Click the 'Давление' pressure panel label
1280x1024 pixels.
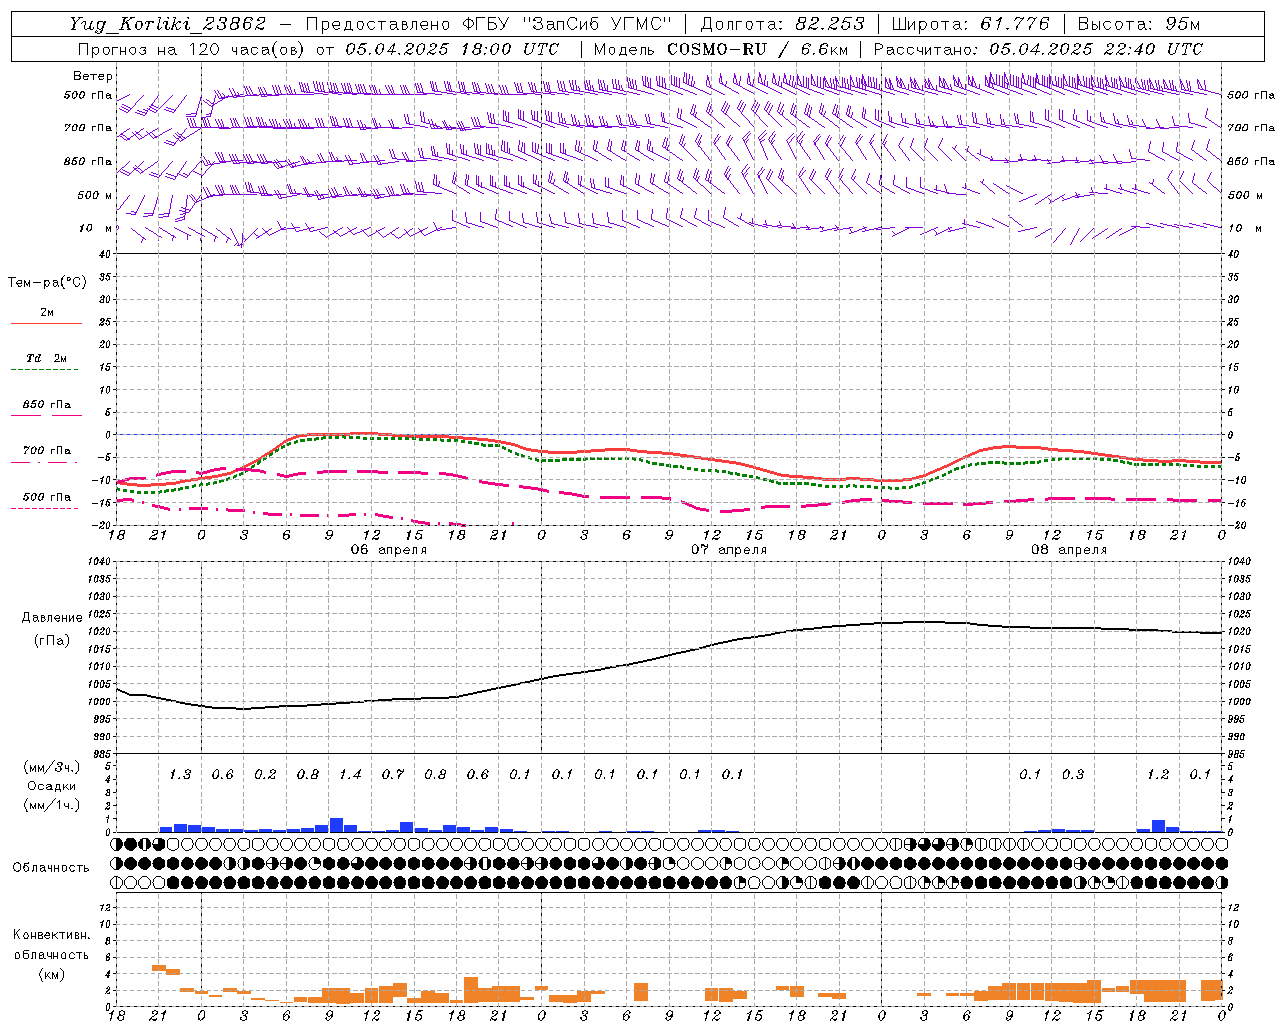pyautogui.click(x=52, y=618)
